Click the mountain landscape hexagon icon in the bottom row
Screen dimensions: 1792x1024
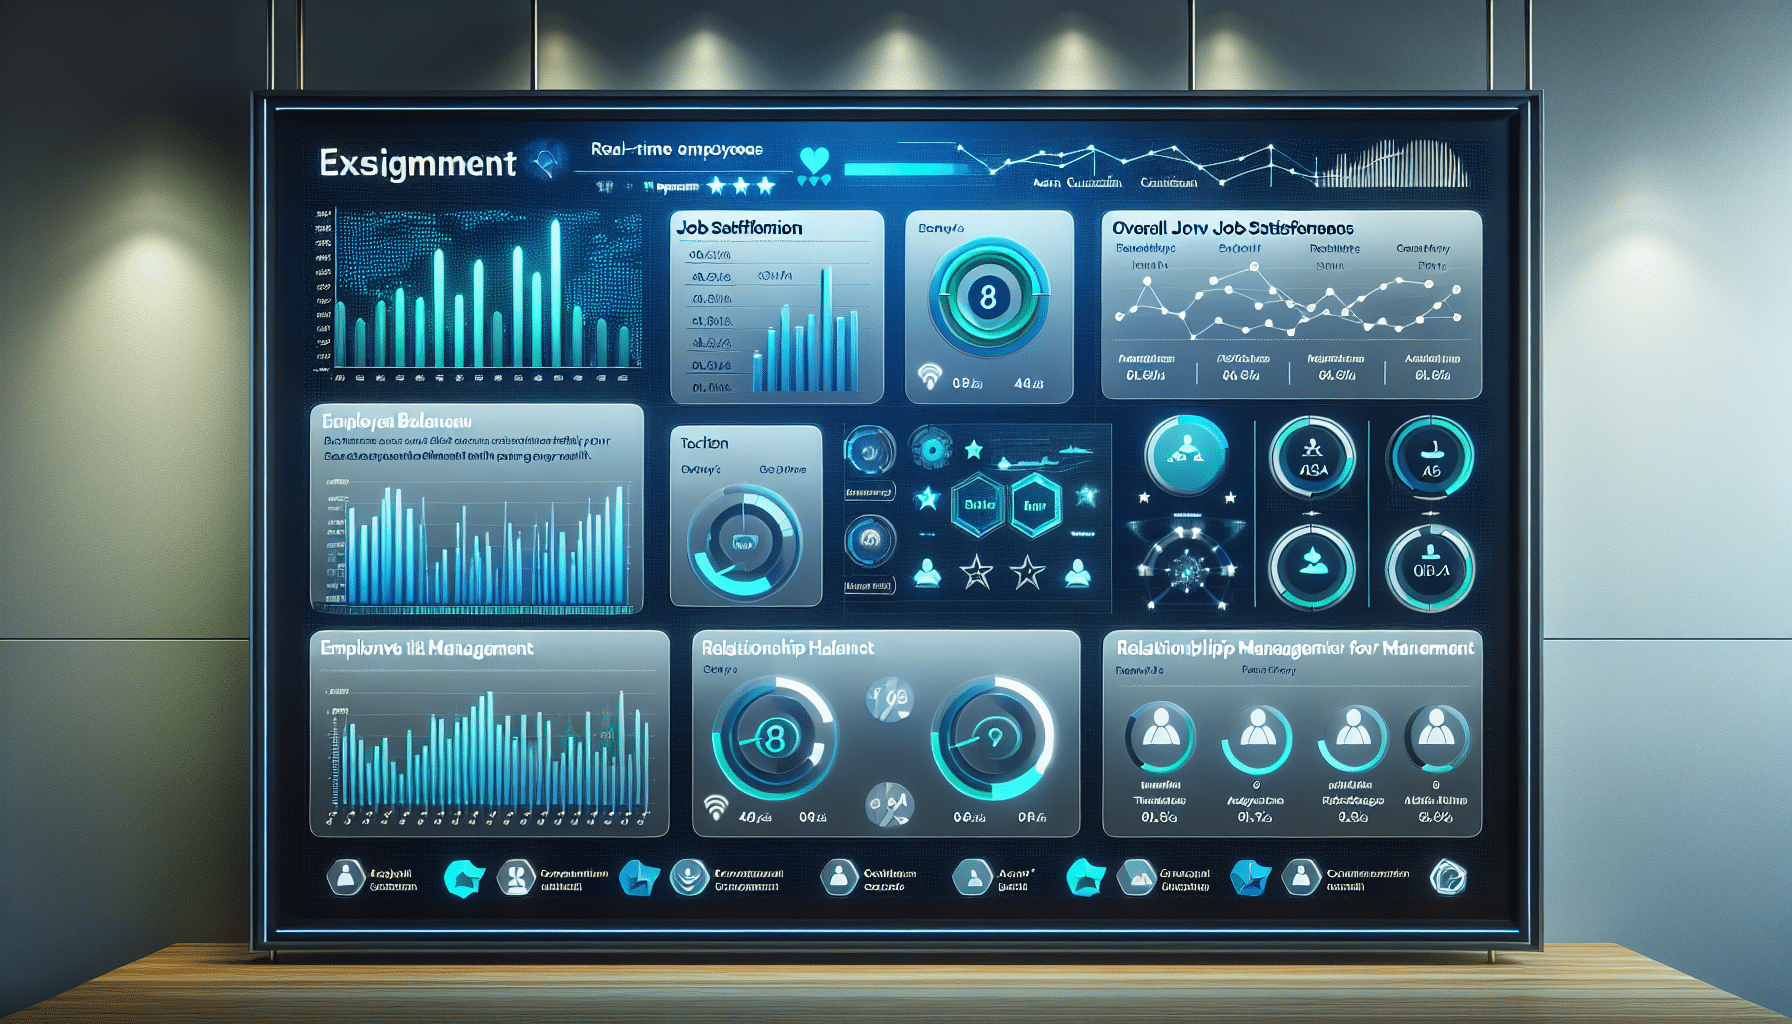coord(1137,877)
